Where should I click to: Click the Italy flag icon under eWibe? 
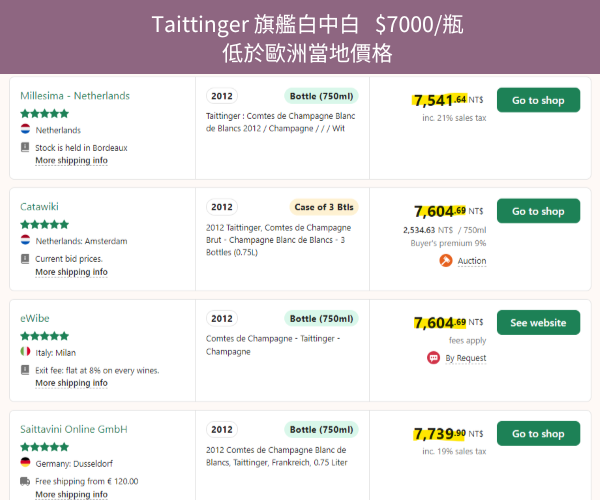pos(26,352)
